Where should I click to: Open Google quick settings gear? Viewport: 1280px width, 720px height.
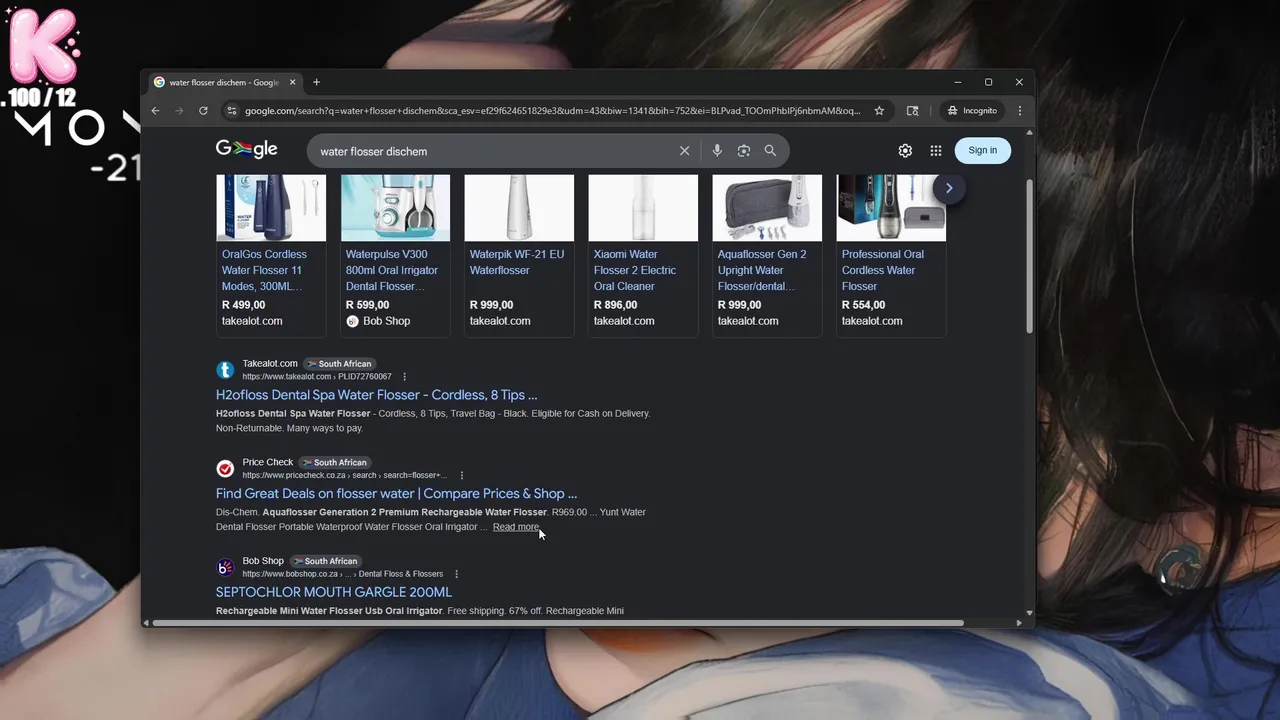click(x=905, y=151)
